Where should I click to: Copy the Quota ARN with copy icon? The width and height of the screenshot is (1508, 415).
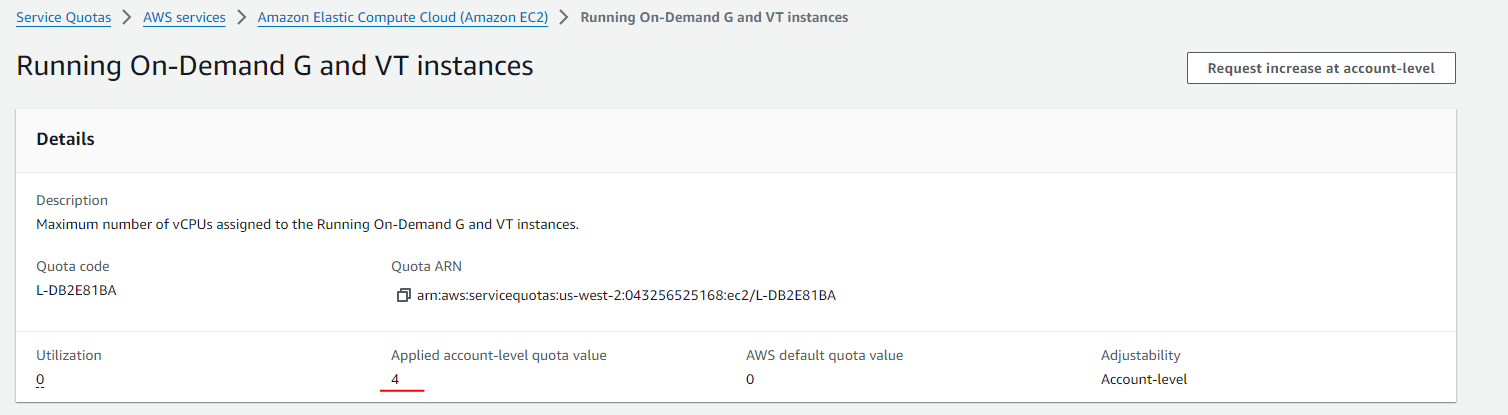tap(404, 295)
